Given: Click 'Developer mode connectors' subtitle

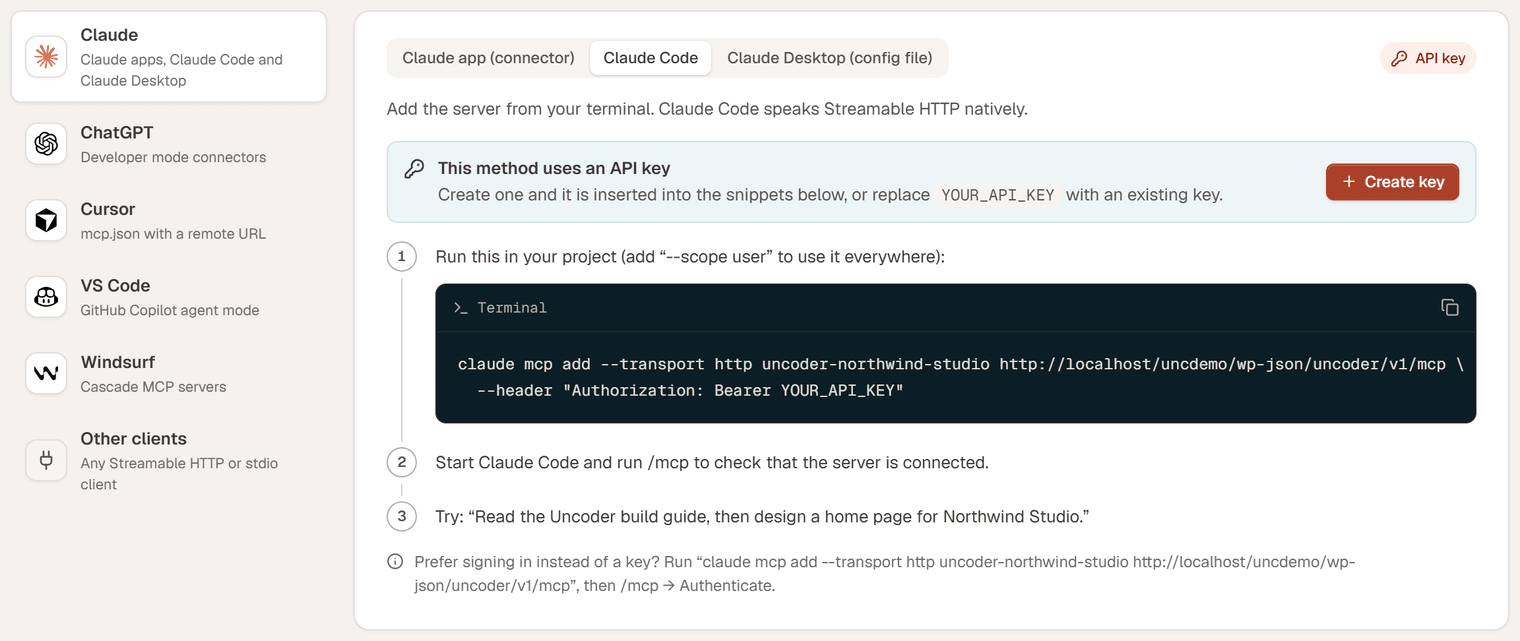Looking at the screenshot, I should [173, 157].
